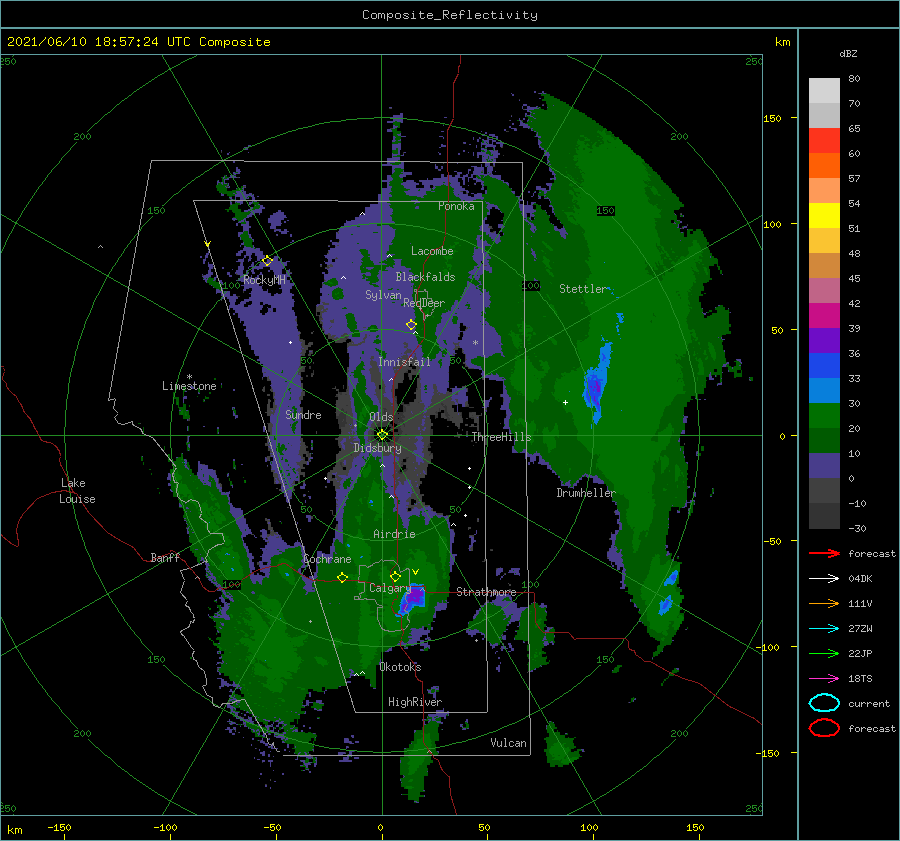Click the yellow diamond marker below RedDeer

[x=411, y=325]
